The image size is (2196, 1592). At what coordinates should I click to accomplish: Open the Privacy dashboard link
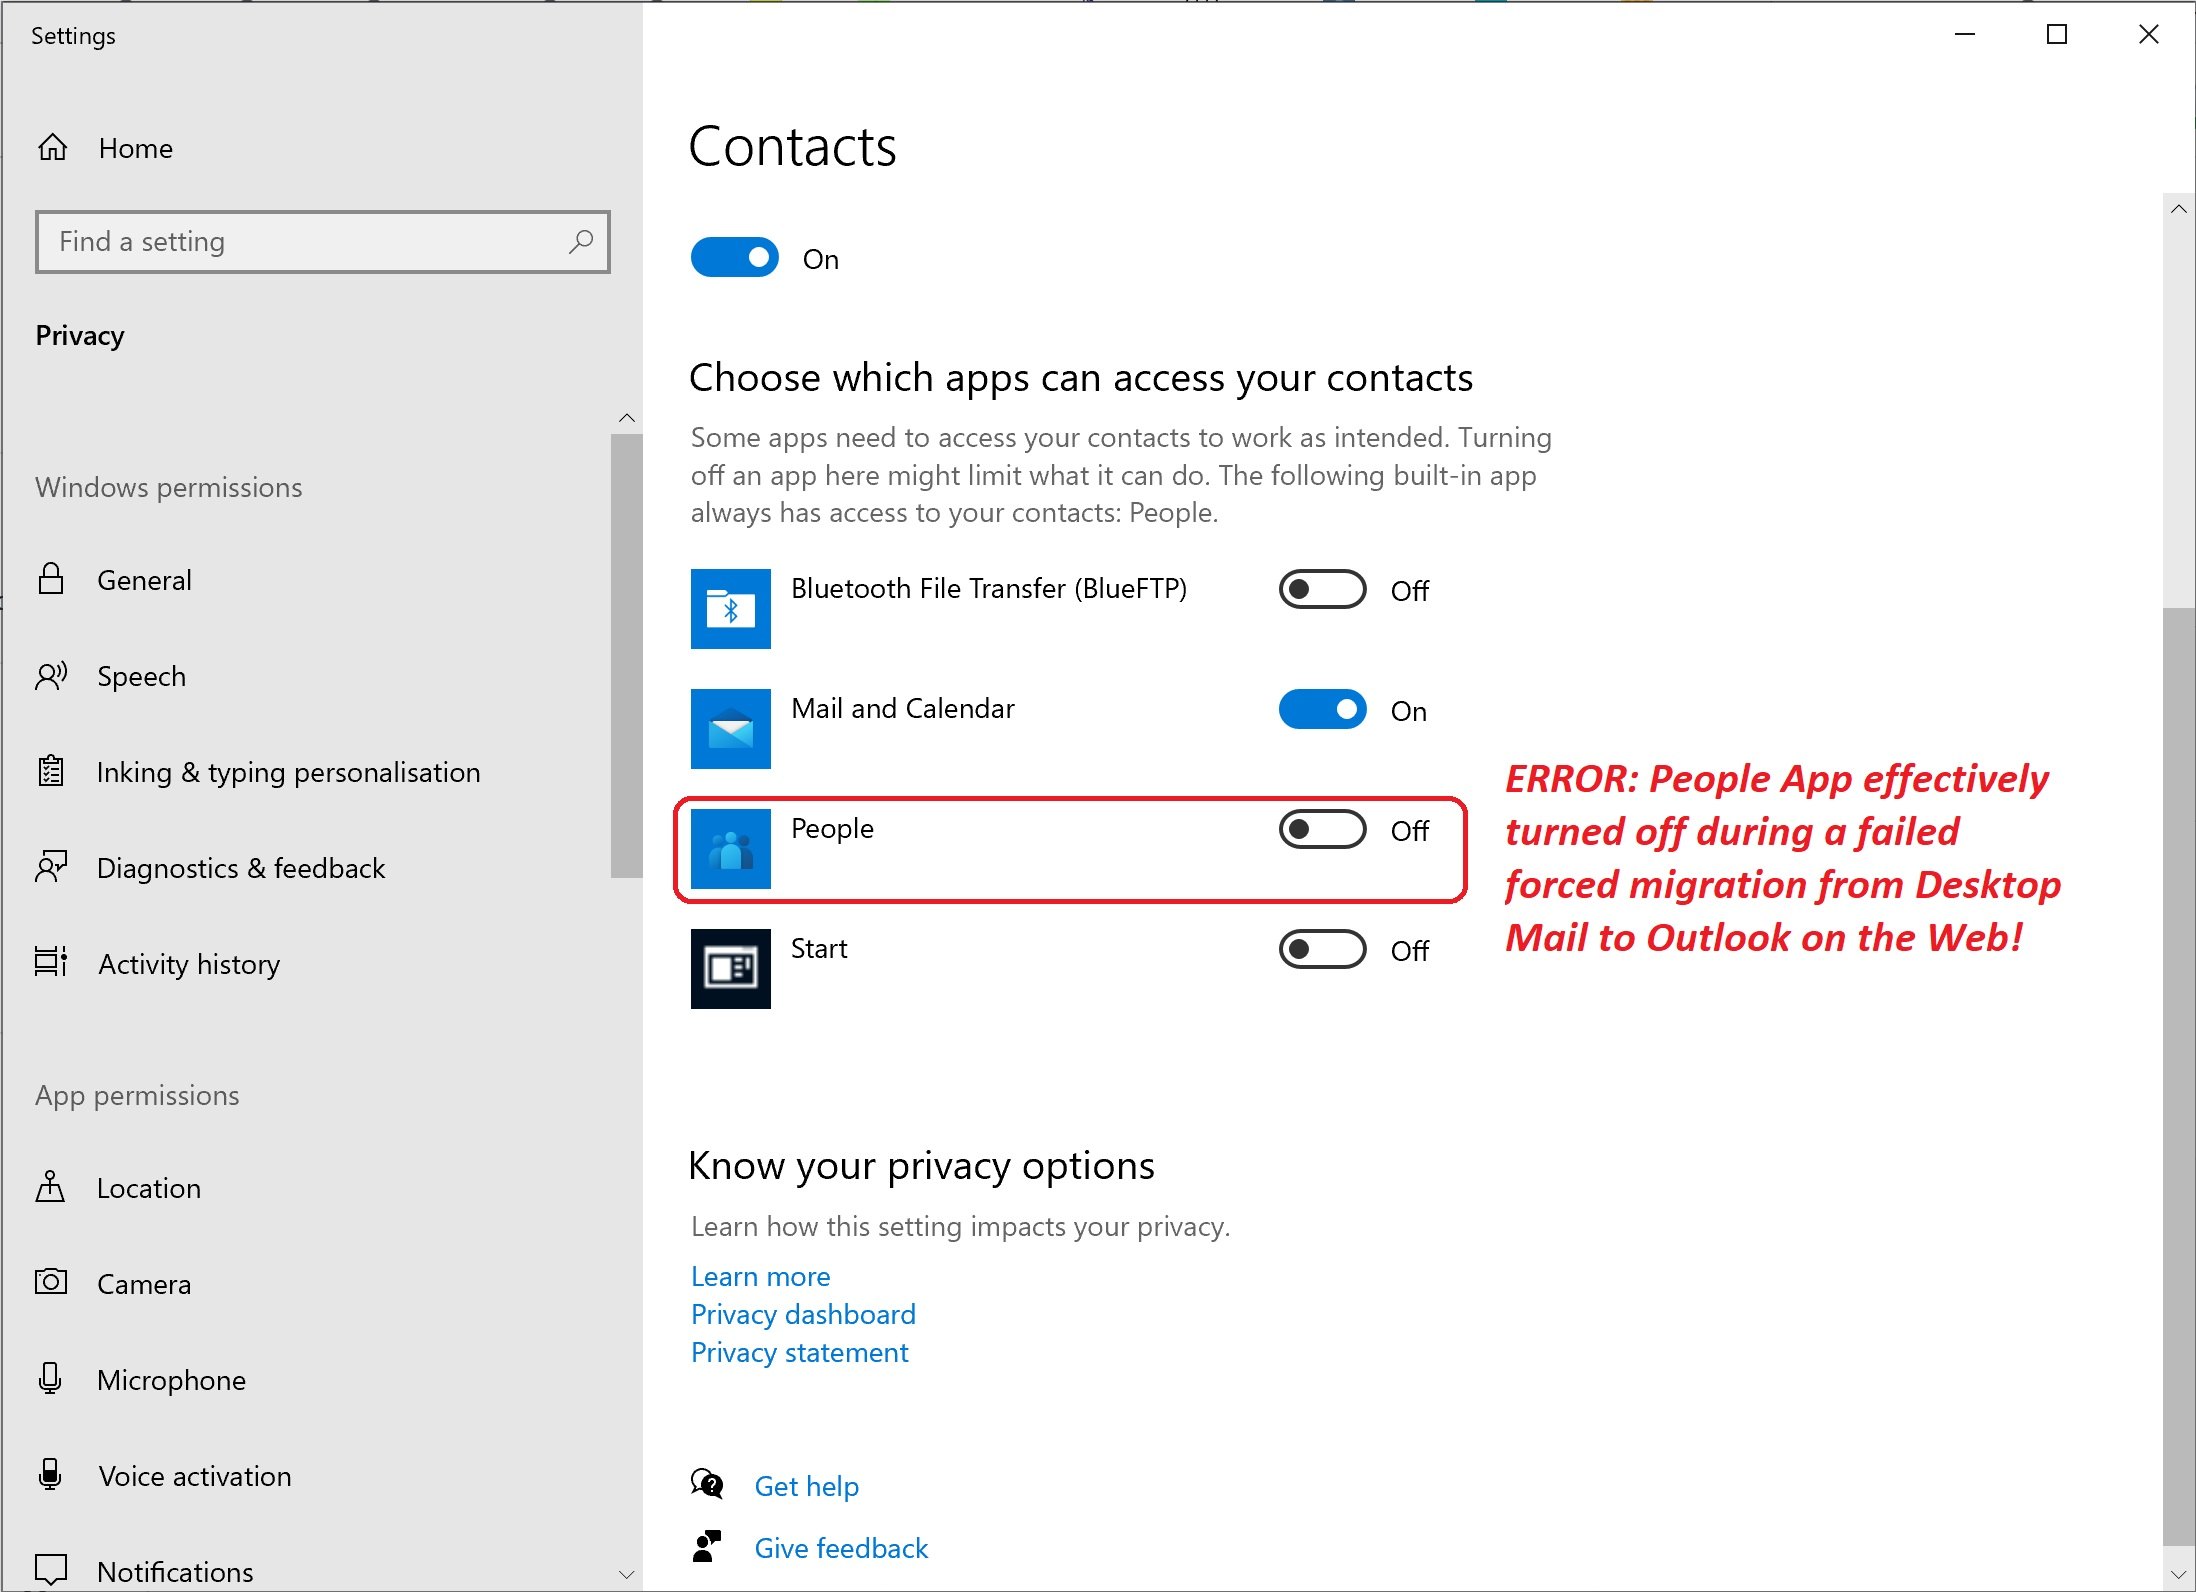[x=803, y=1314]
